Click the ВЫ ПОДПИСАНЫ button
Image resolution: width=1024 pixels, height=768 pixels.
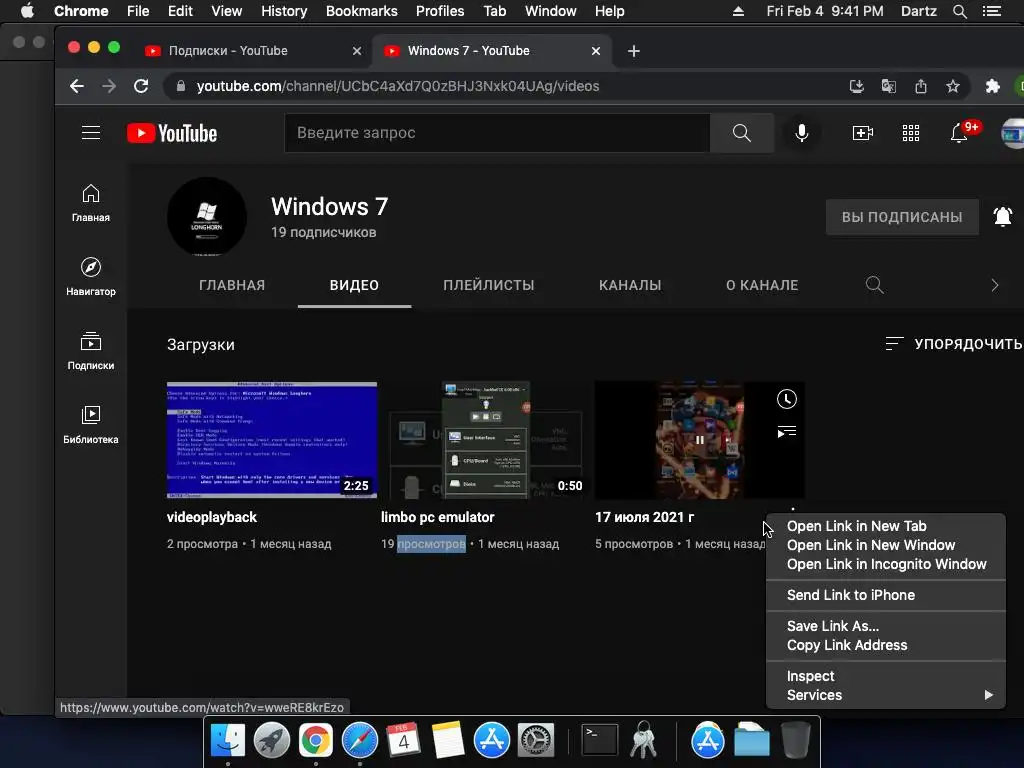pyautogui.click(x=902, y=217)
